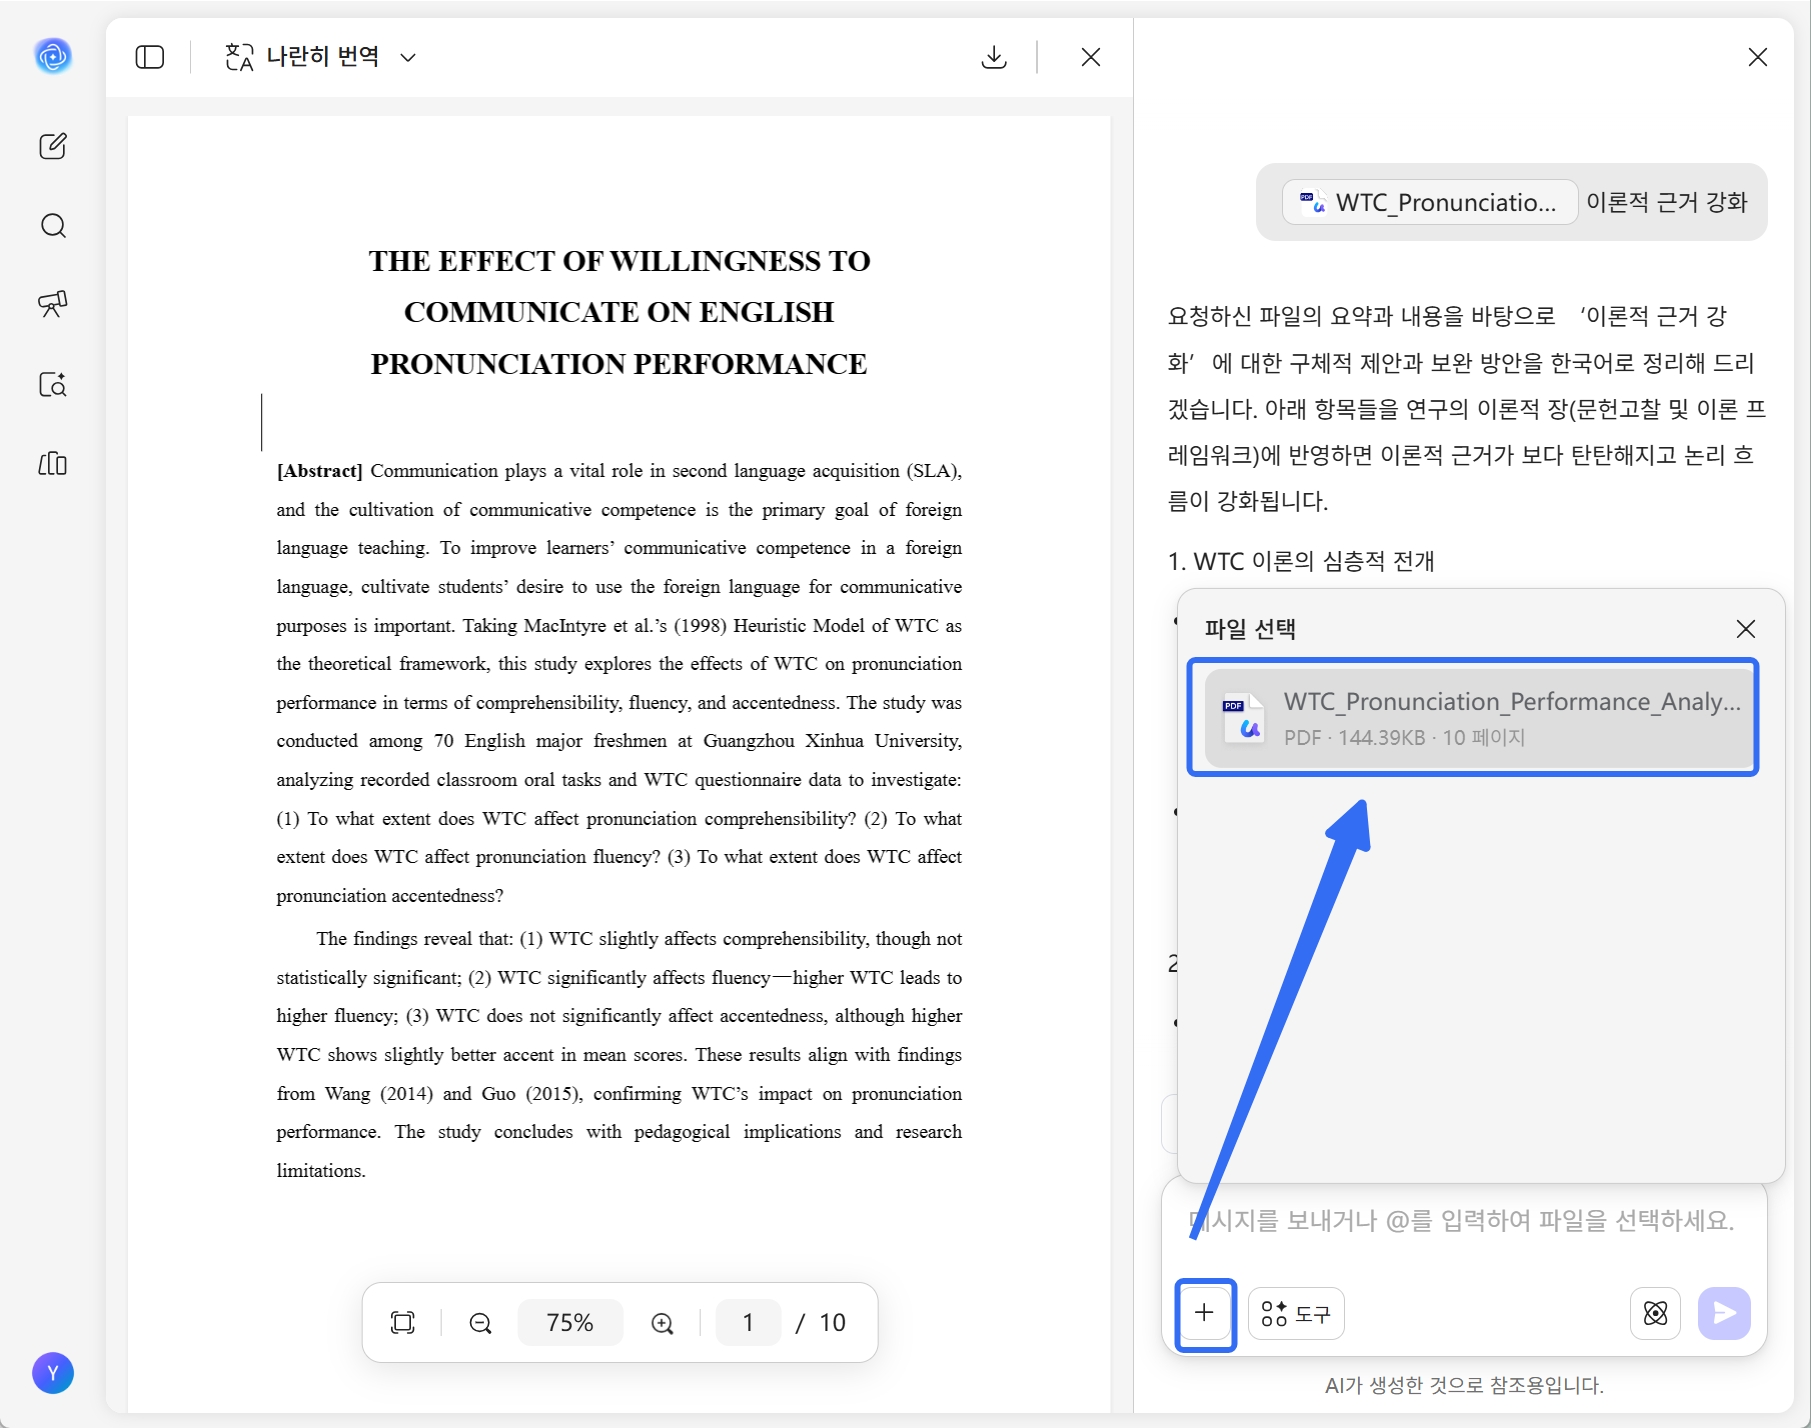Click the 75% zoom level field
This screenshot has width=1811, height=1428.
point(570,1322)
